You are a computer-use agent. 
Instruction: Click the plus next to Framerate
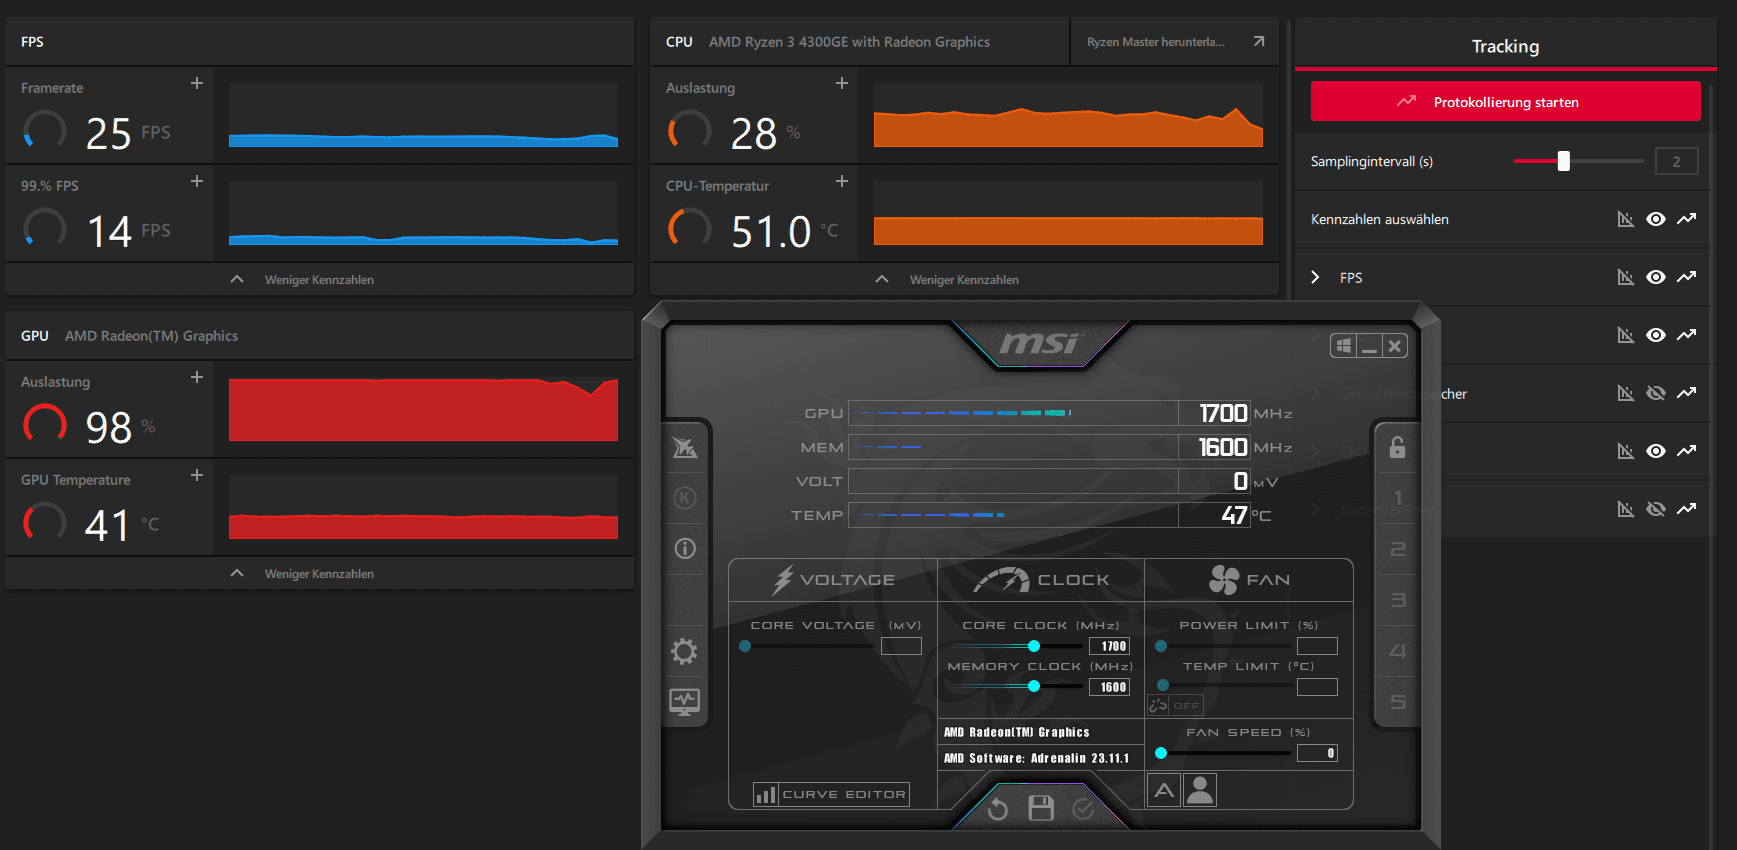click(x=197, y=83)
